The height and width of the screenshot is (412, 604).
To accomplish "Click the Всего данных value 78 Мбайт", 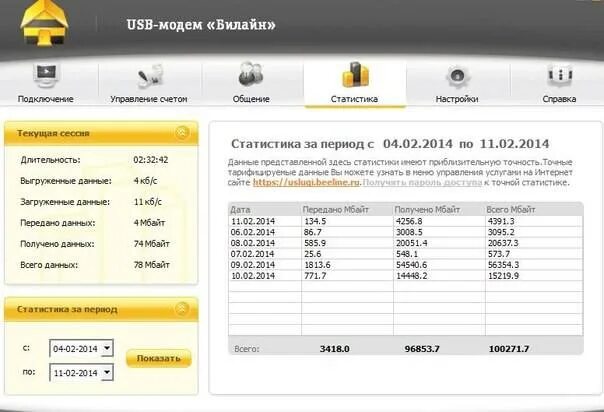I will pyautogui.click(x=151, y=265).
